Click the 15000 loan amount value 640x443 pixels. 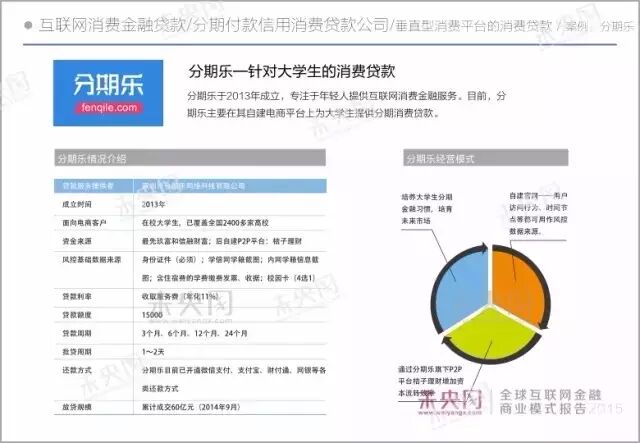pyautogui.click(x=152, y=315)
